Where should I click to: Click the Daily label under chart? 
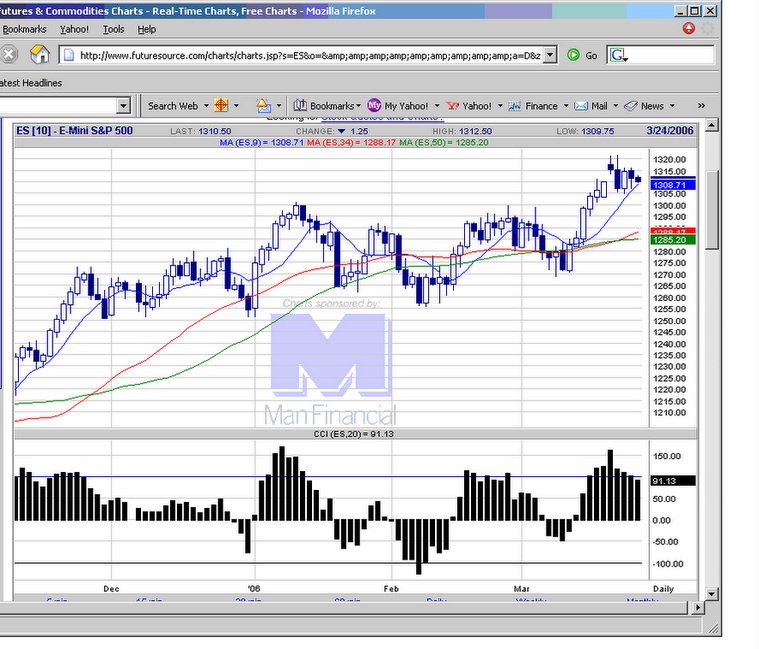click(663, 589)
